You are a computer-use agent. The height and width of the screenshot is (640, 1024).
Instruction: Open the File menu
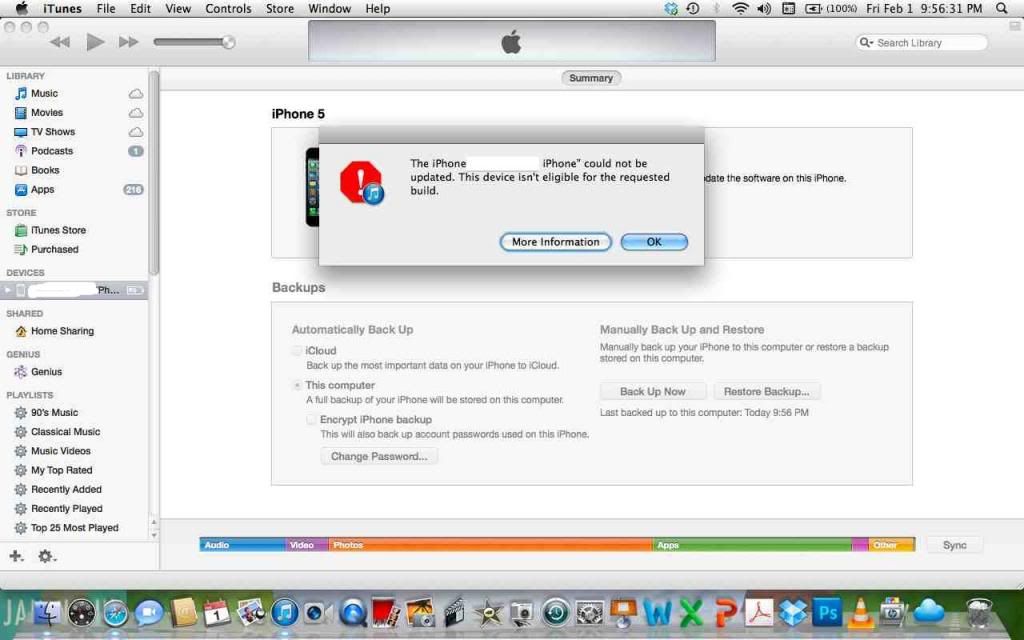coord(106,8)
